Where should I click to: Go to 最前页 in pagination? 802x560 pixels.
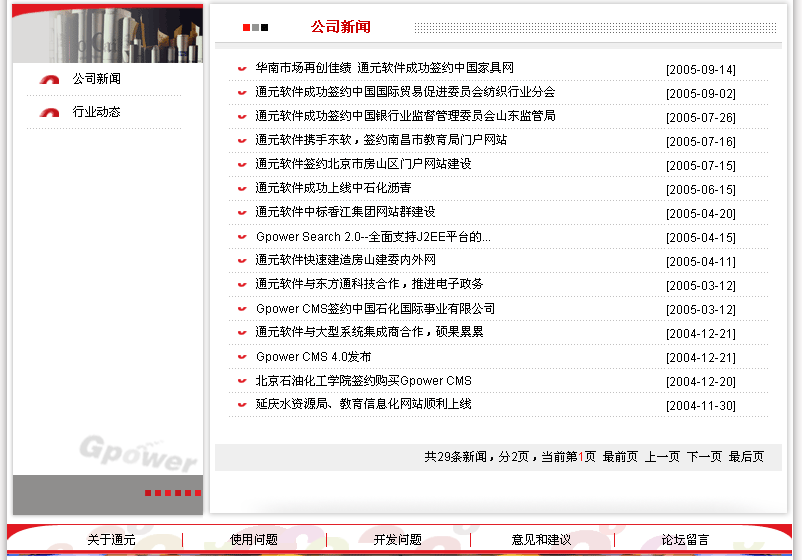click(620, 457)
